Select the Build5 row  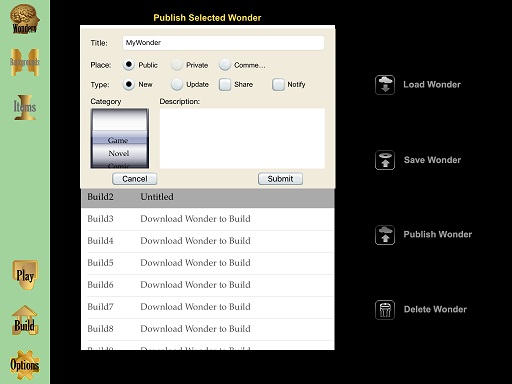pos(208,263)
